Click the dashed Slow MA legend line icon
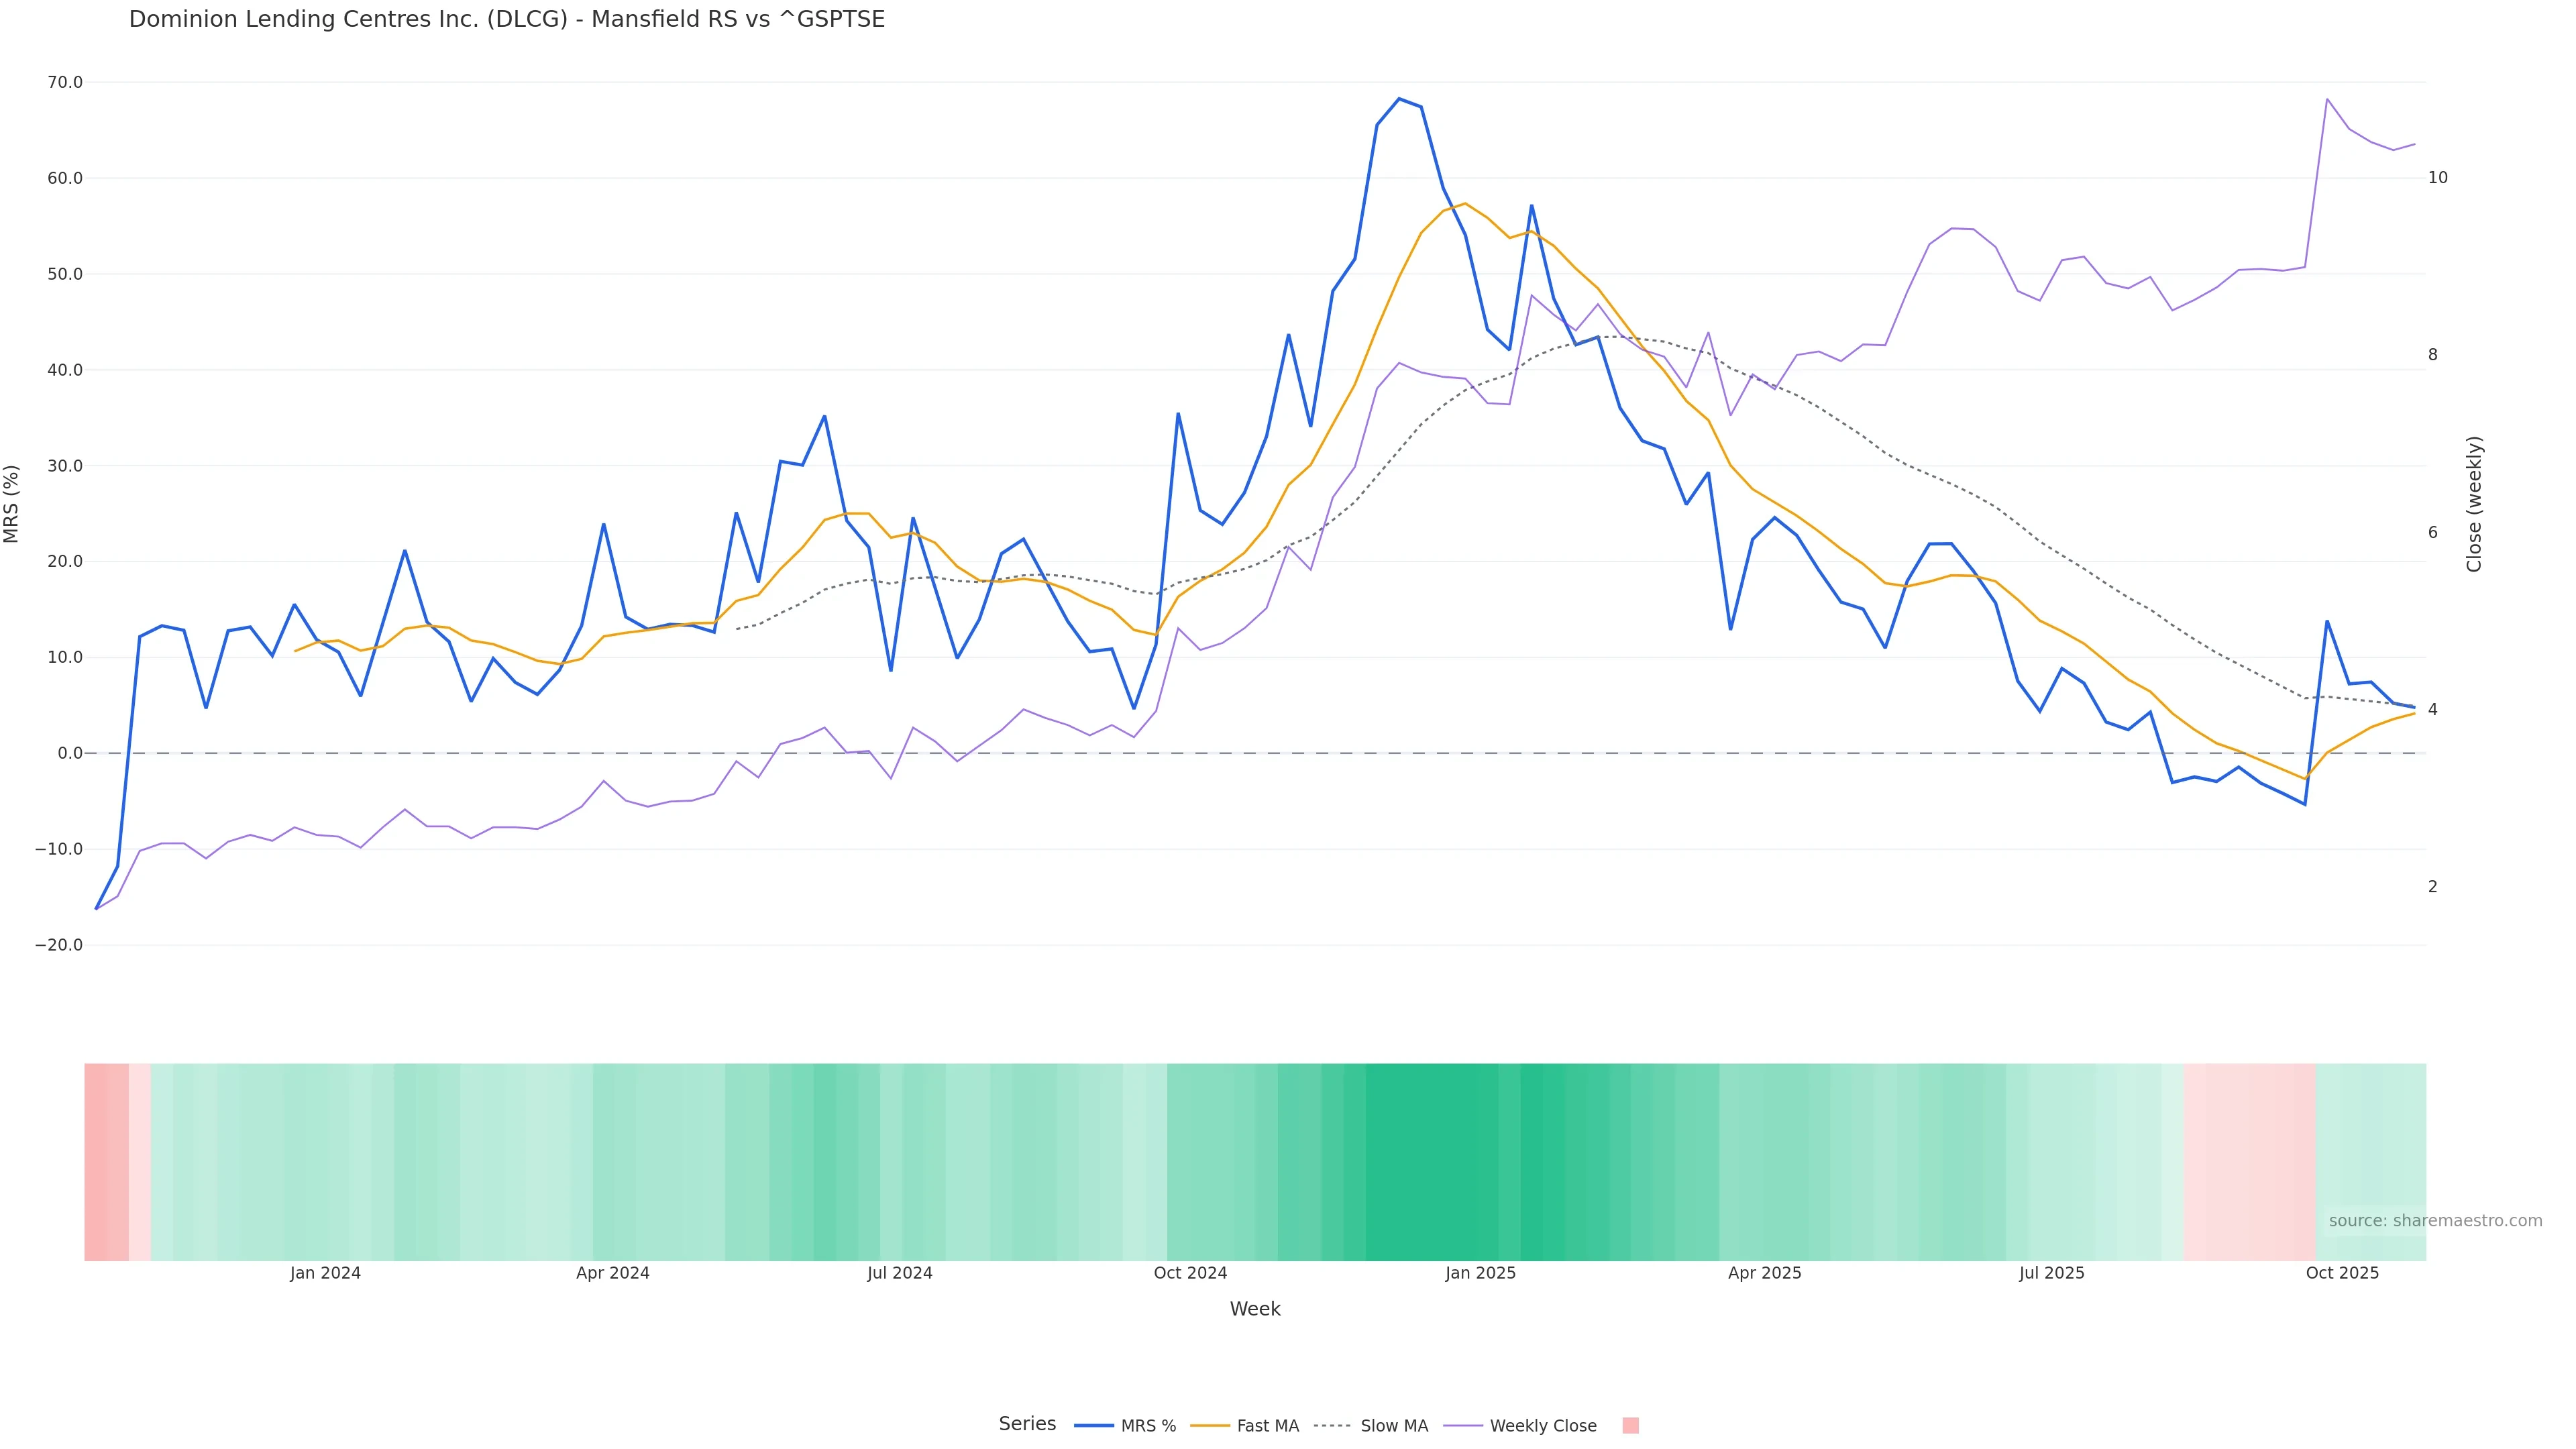Viewport: 2576px width, 1449px height. pyautogui.click(x=1332, y=1426)
